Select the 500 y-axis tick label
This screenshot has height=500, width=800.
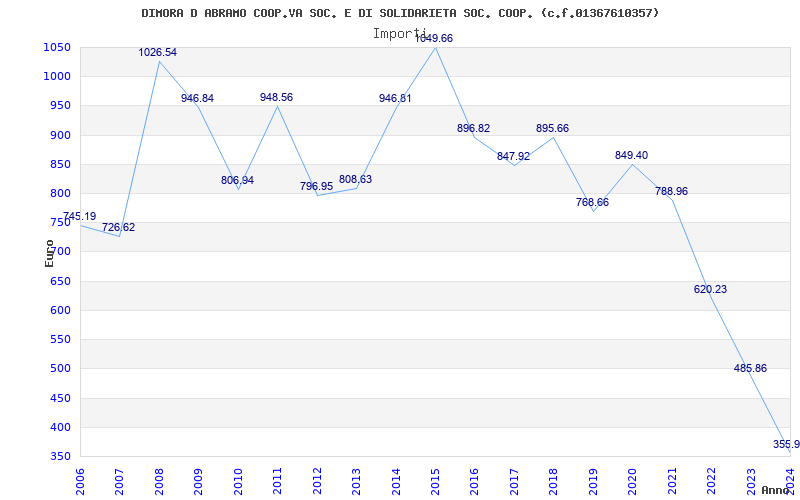(61, 369)
